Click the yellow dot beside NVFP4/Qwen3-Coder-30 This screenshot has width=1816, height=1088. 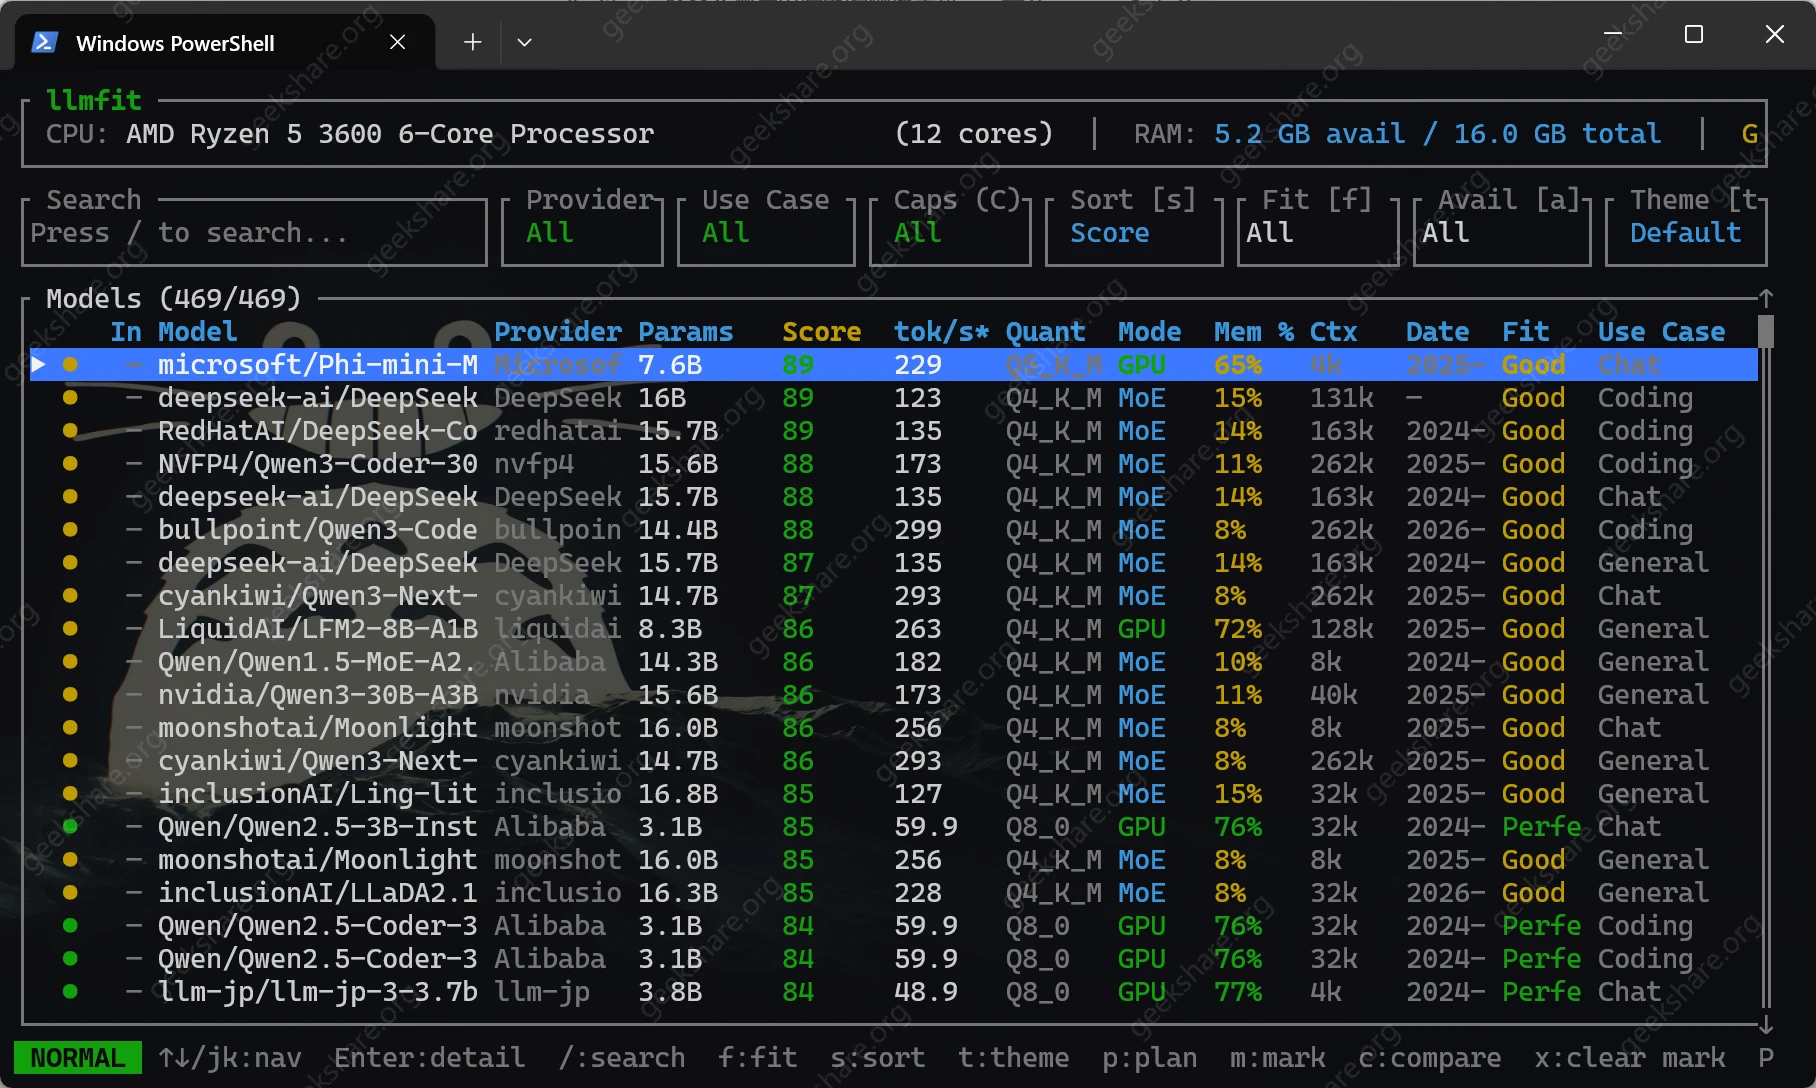[70, 464]
